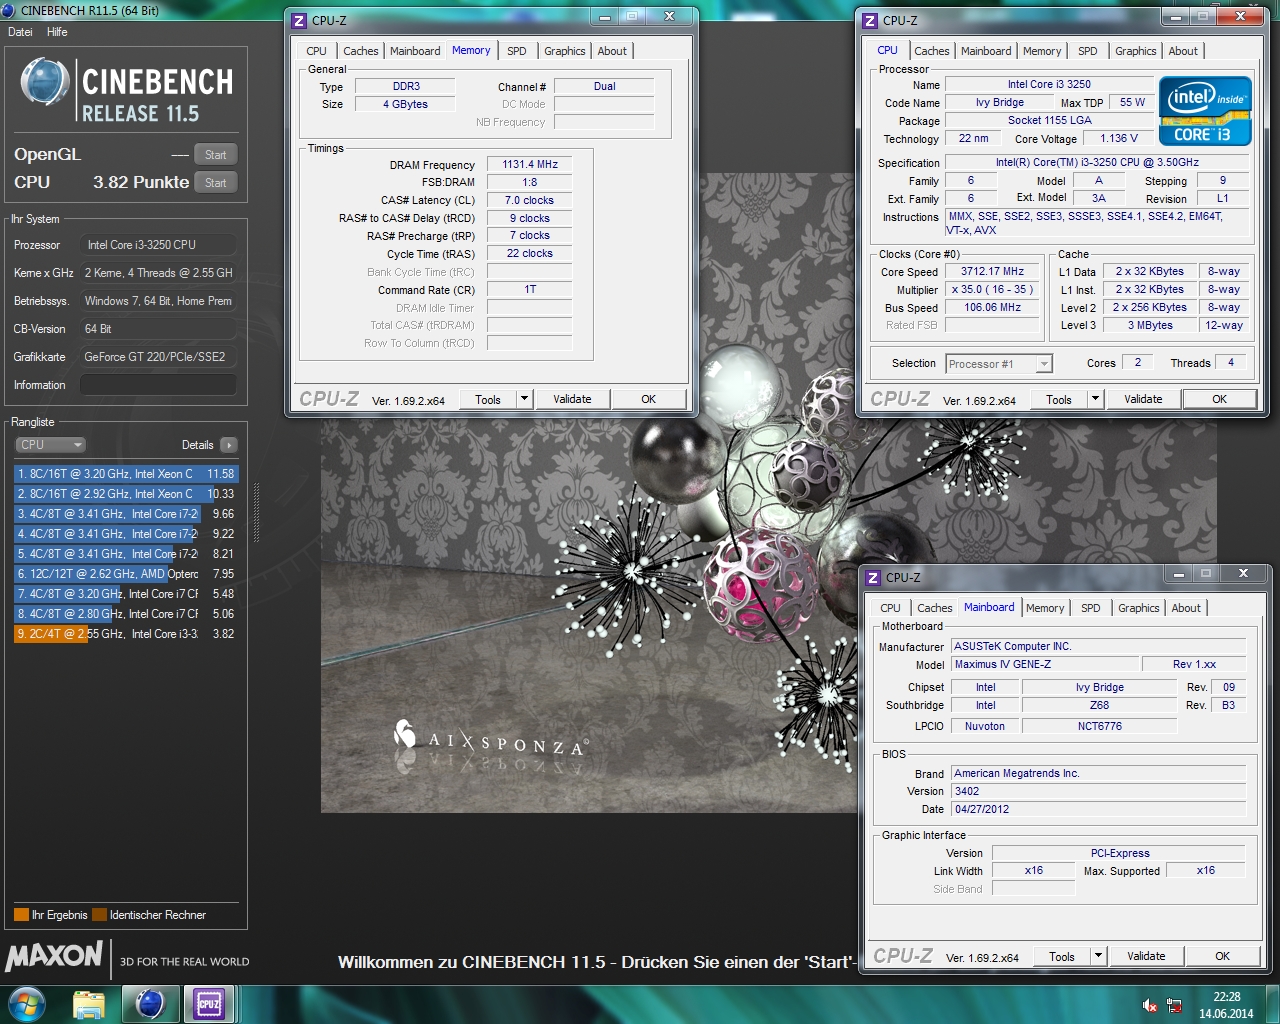Select ranking row 2 with score 10.33
The image size is (1280, 1024).
point(126,494)
